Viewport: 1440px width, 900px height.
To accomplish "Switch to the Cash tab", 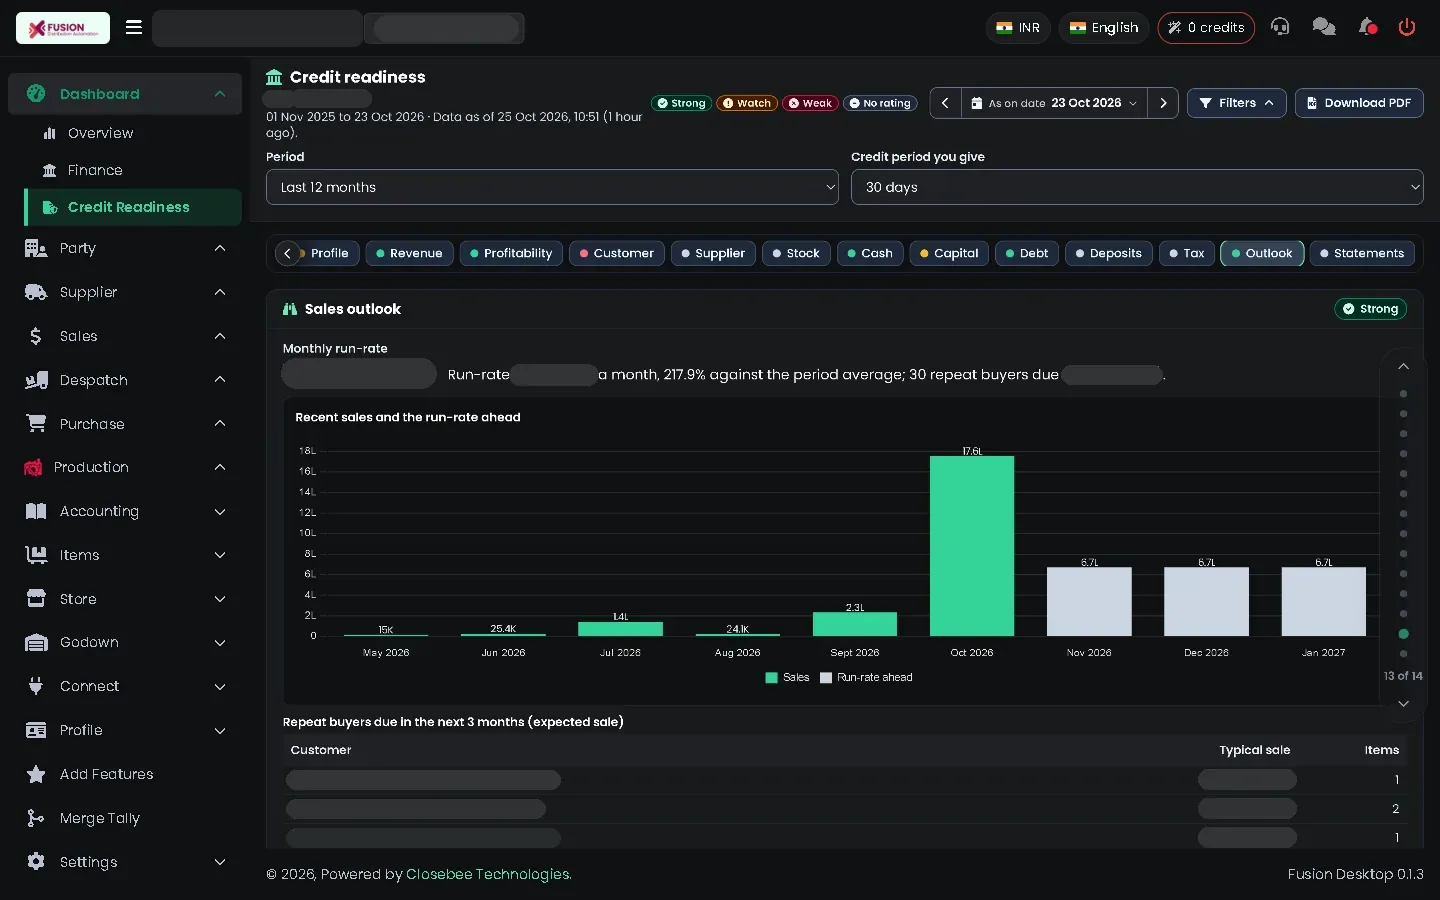I will click(x=870, y=253).
